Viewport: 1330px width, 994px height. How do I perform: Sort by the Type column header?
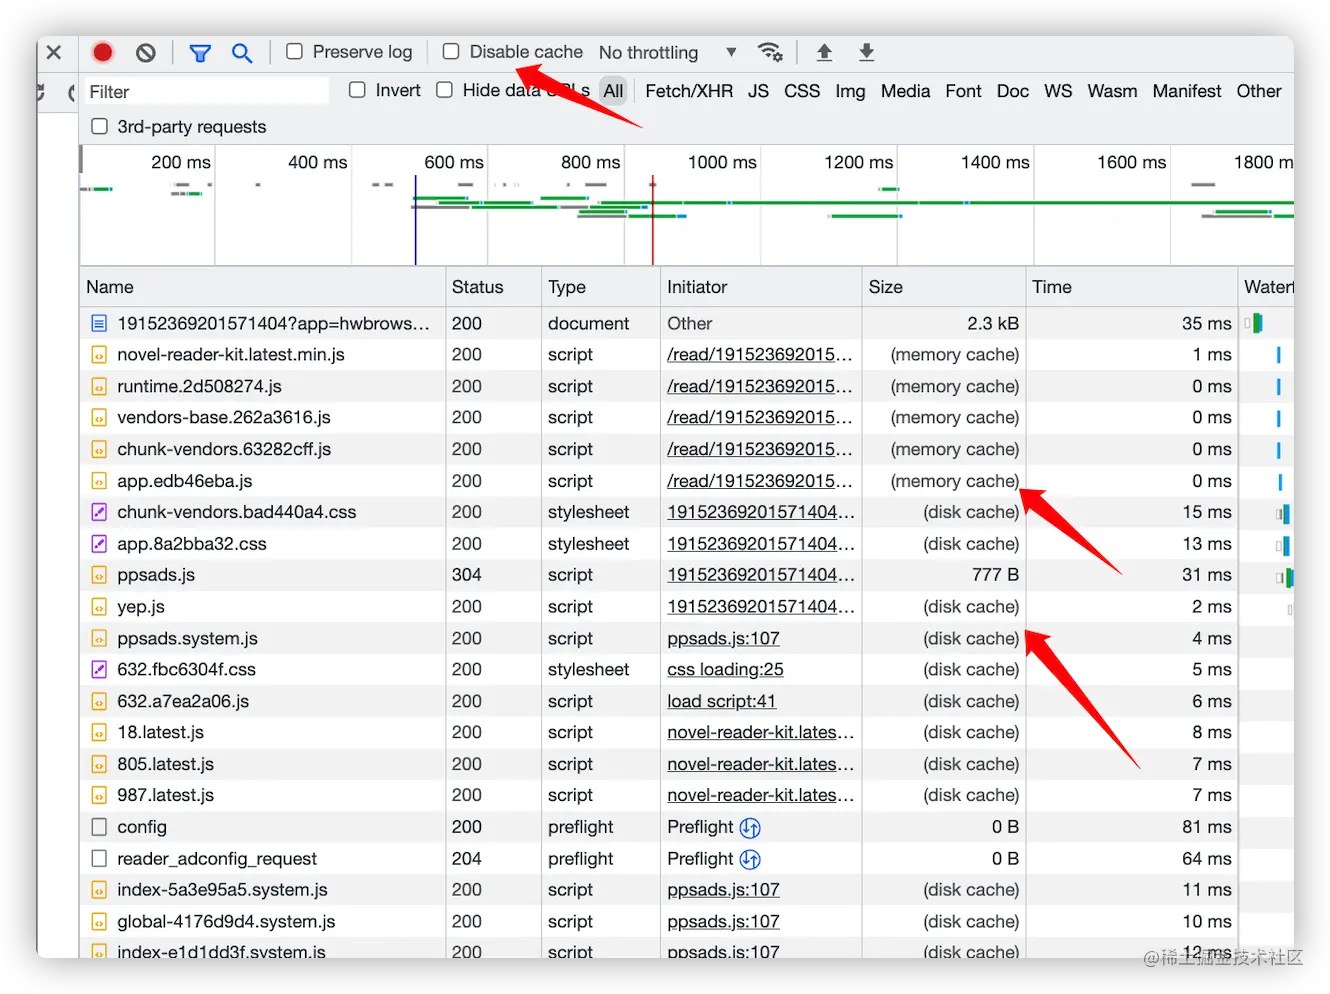[x=600, y=287]
